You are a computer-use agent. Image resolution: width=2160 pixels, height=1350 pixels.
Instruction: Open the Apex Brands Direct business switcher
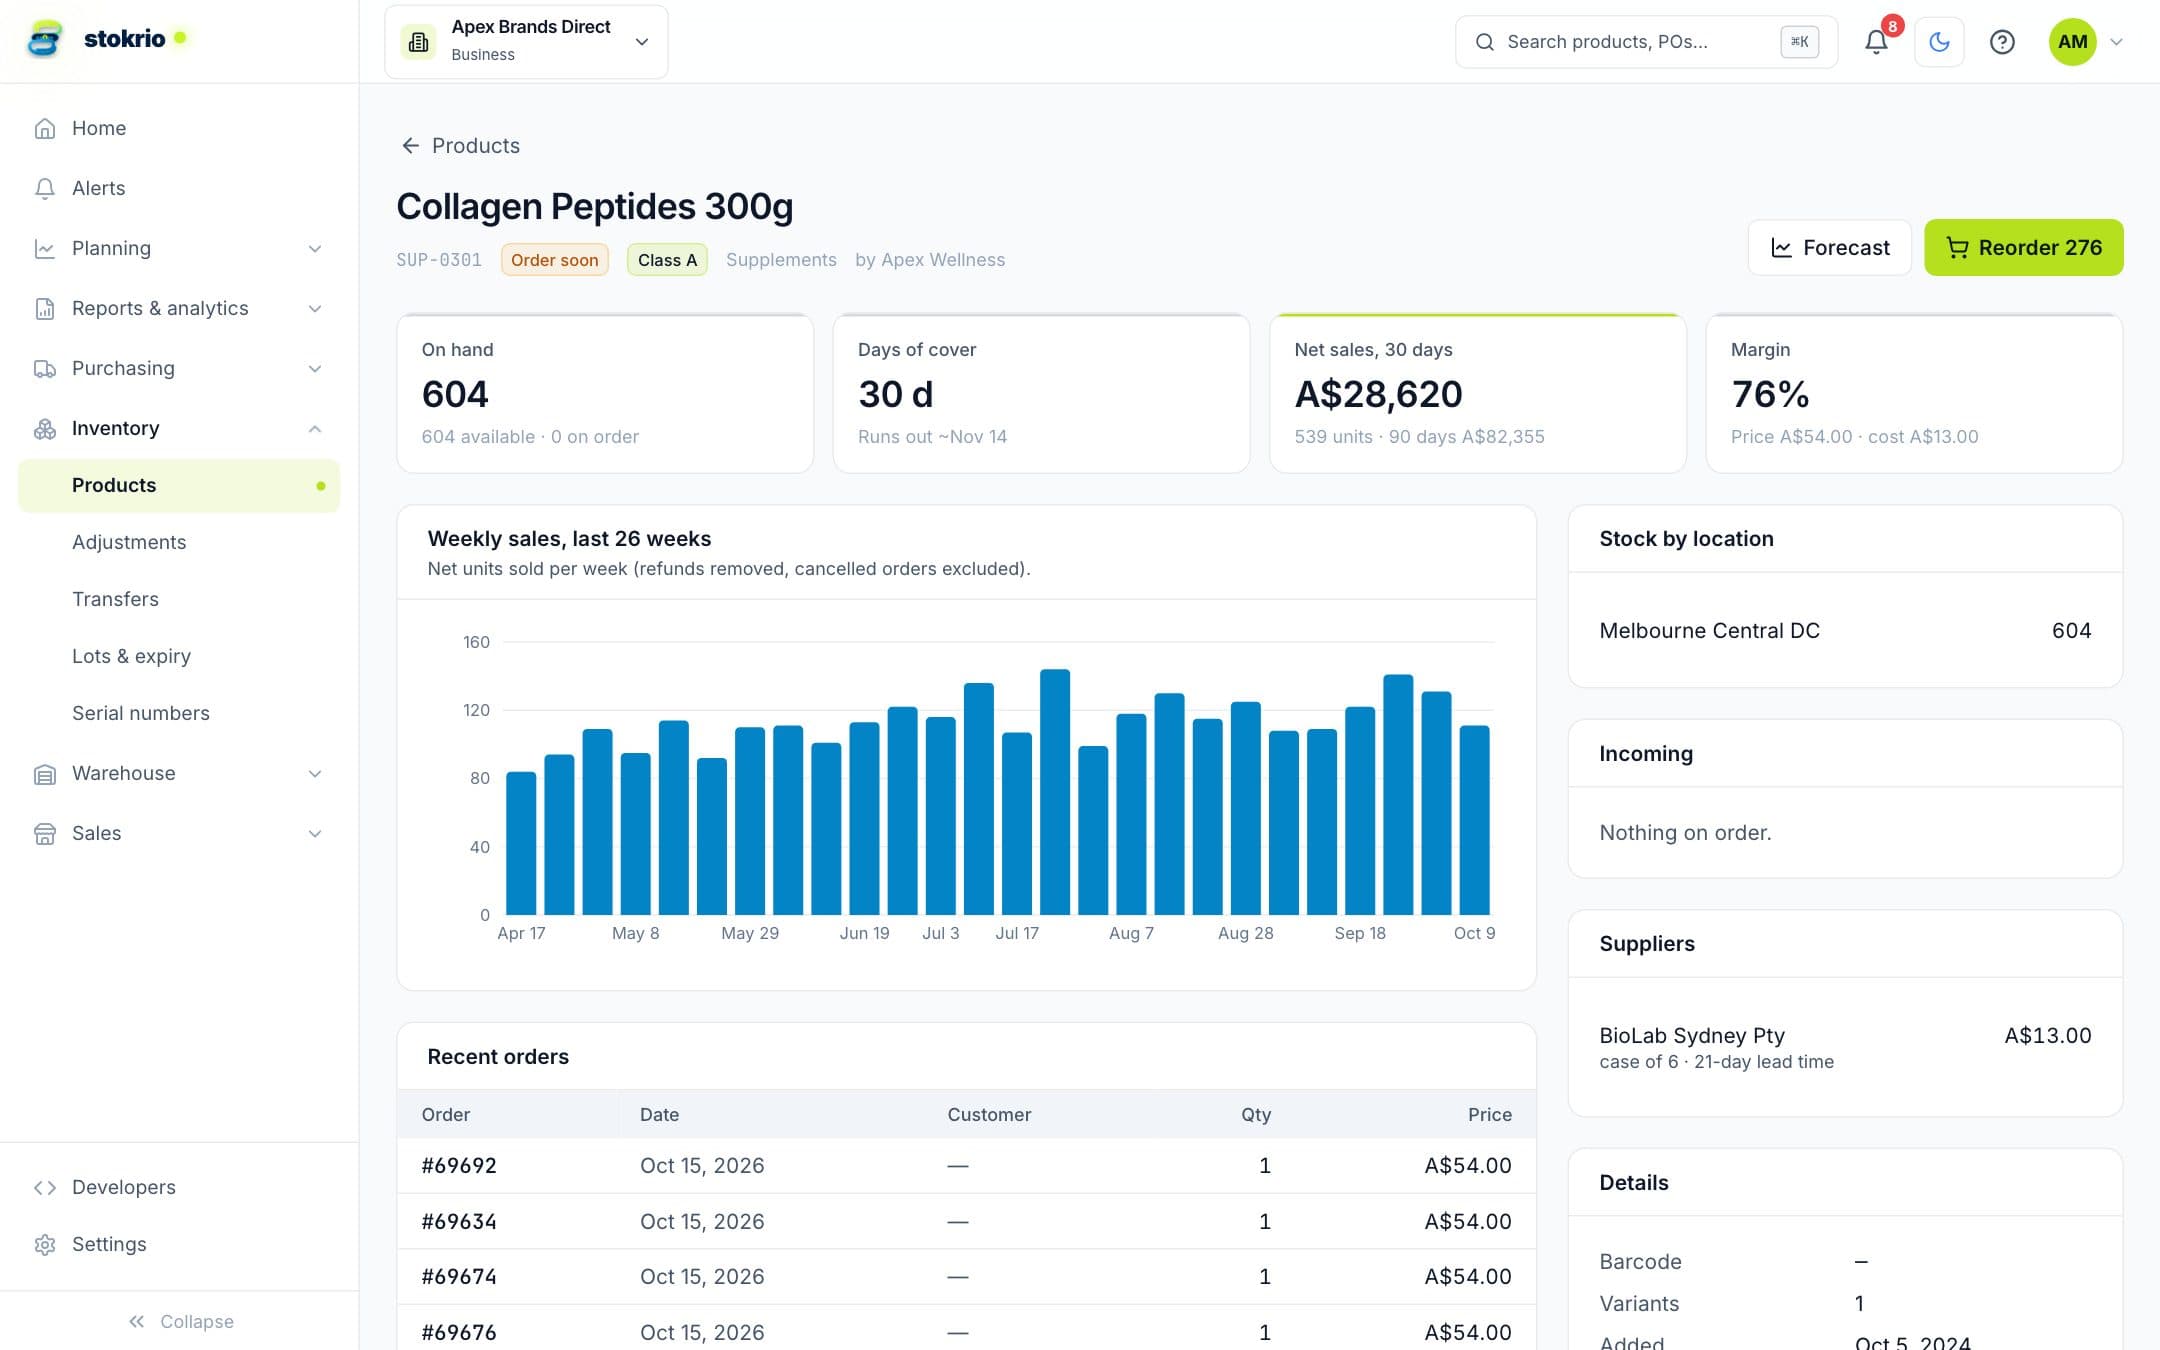tap(526, 41)
